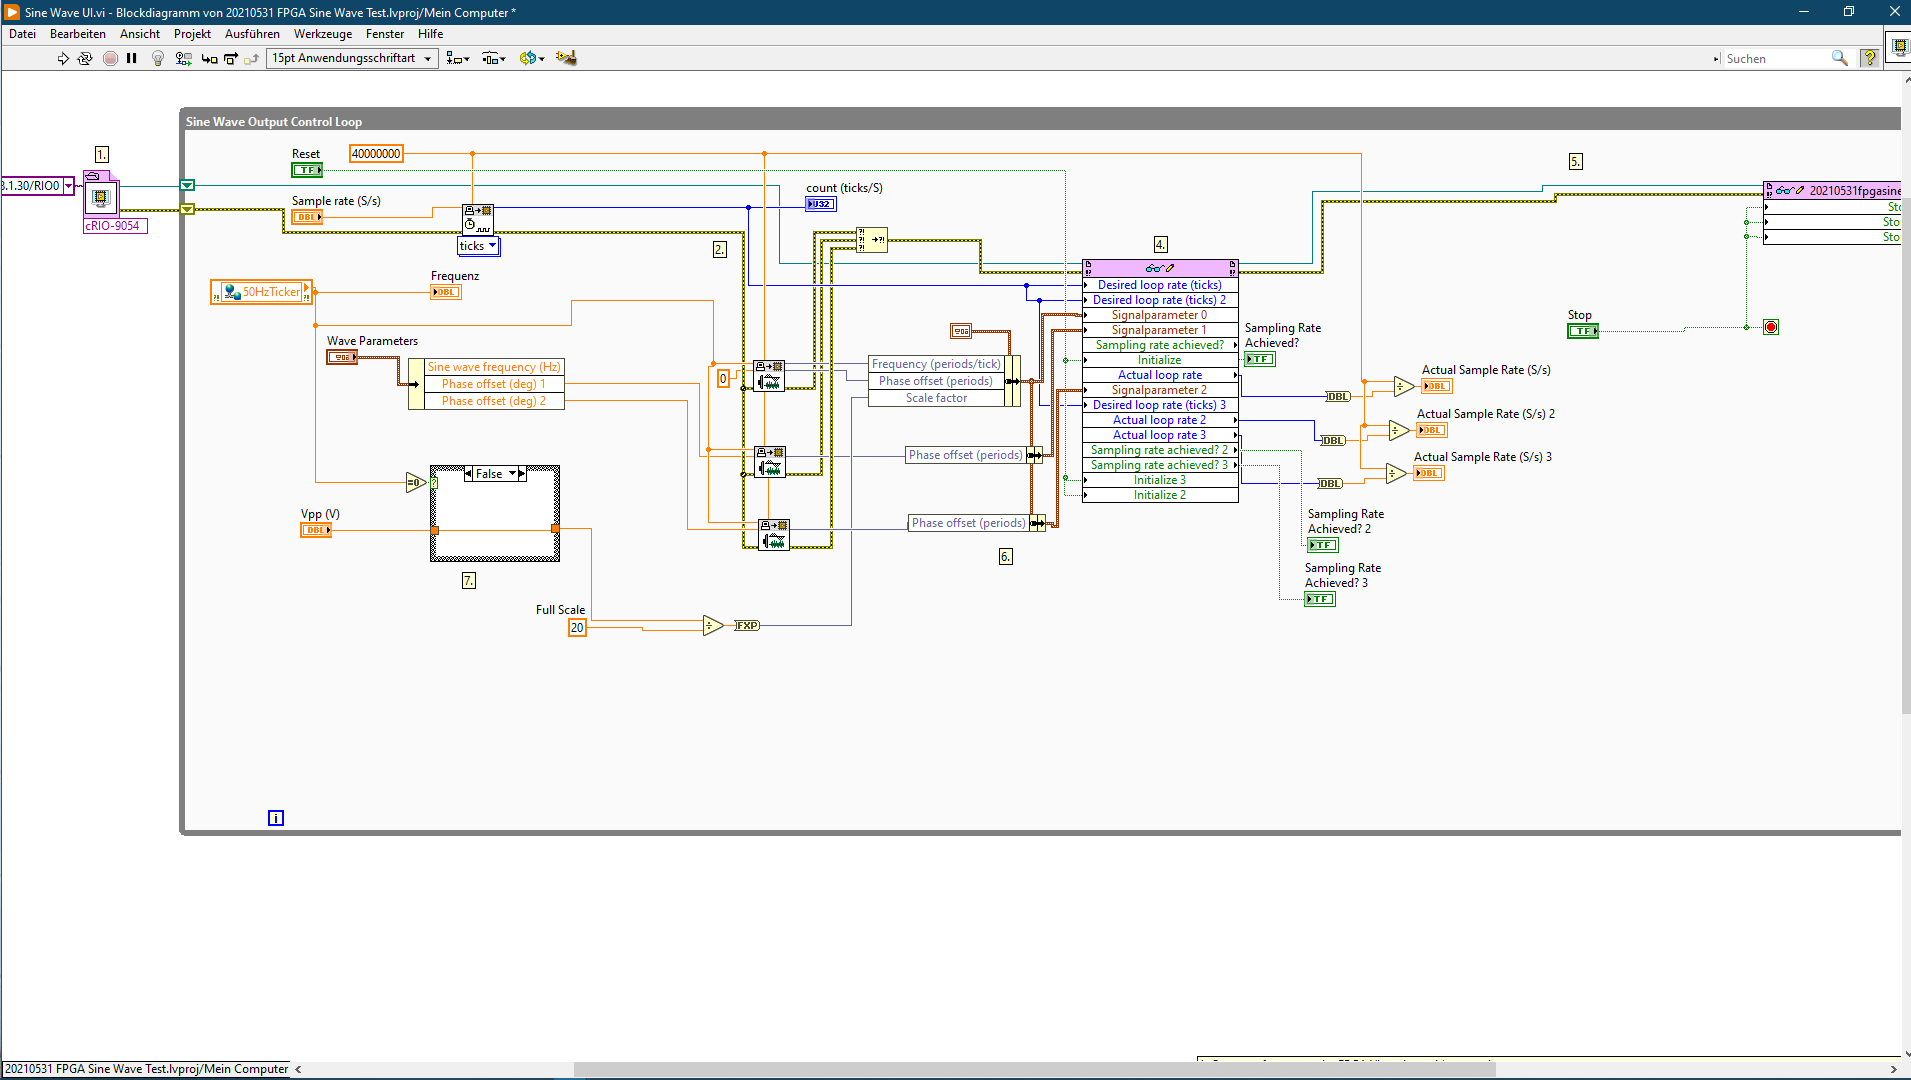Screen dimensions: 1911x1080
Task: Click the 40000000 numeric constant
Action: [x=376, y=154]
